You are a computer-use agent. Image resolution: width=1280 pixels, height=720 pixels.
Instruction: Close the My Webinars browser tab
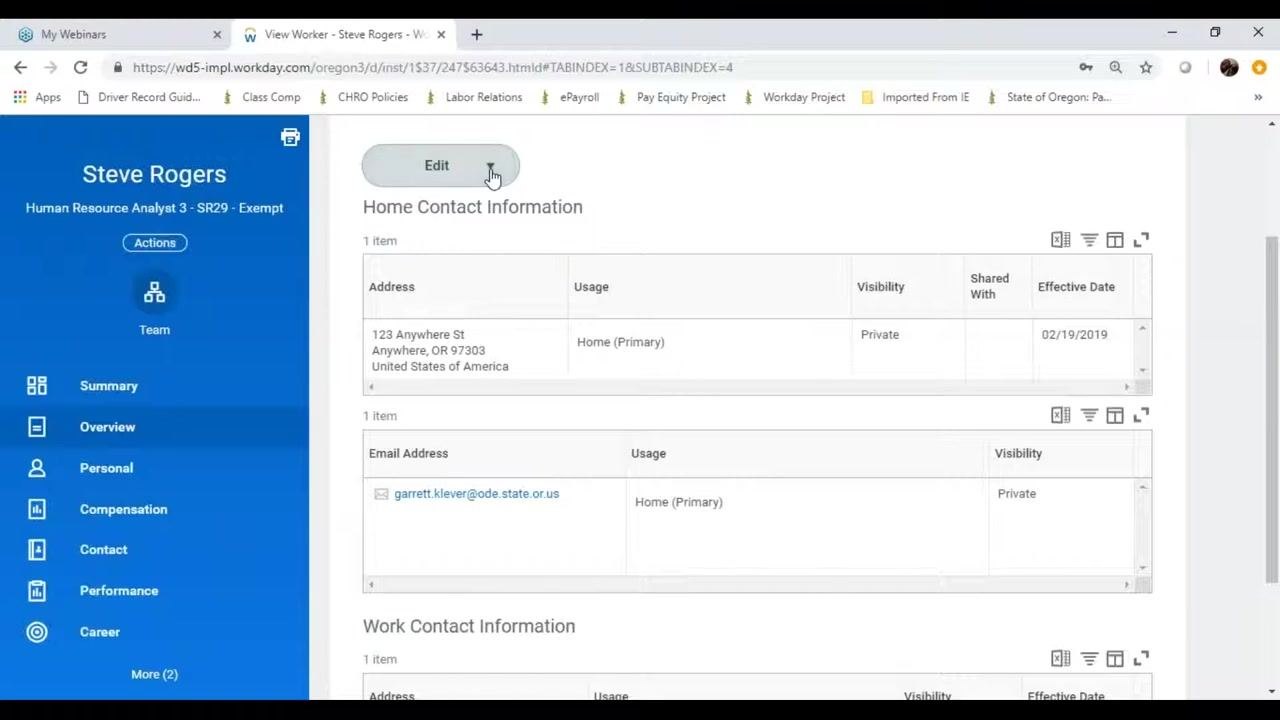(217, 34)
